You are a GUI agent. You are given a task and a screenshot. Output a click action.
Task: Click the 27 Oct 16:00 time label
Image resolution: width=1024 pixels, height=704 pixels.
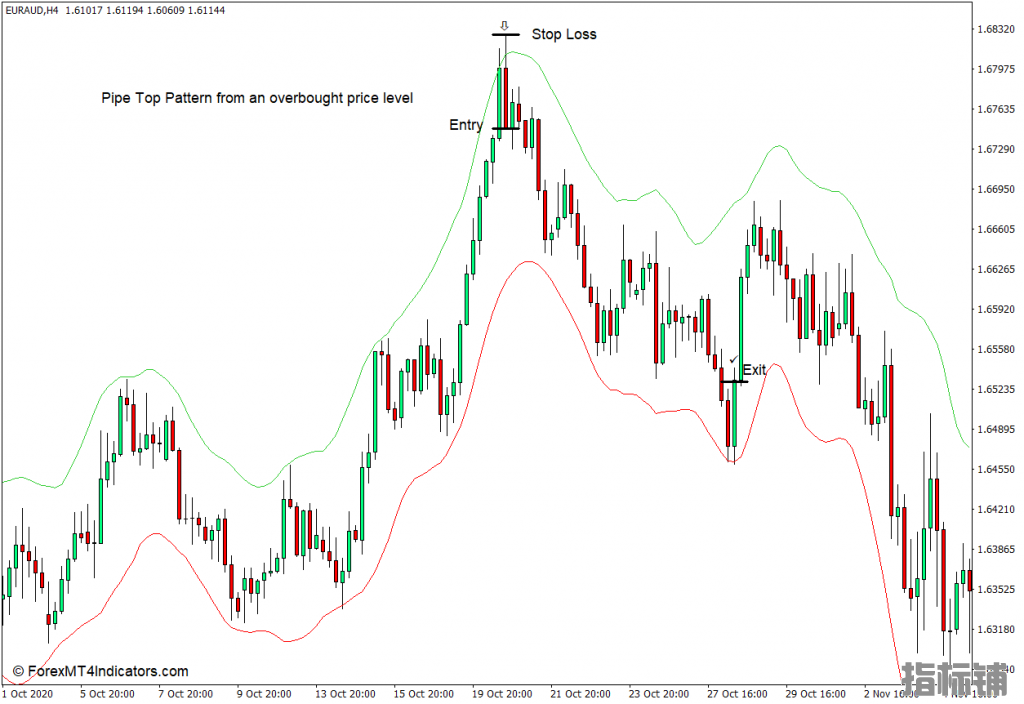coord(737,694)
